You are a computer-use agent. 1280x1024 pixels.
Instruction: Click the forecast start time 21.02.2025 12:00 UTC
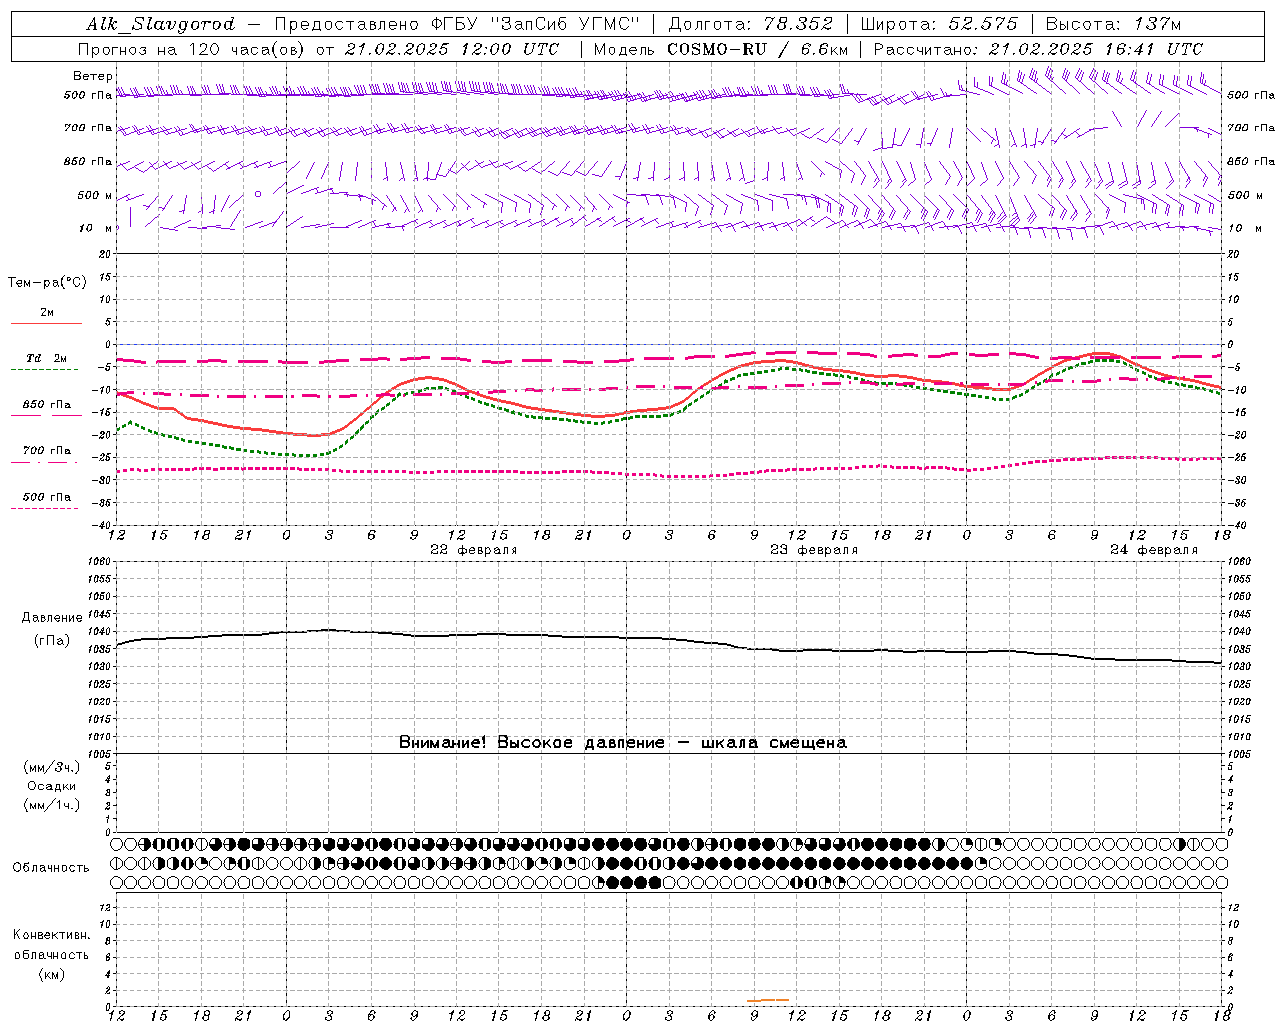(452, 49)
